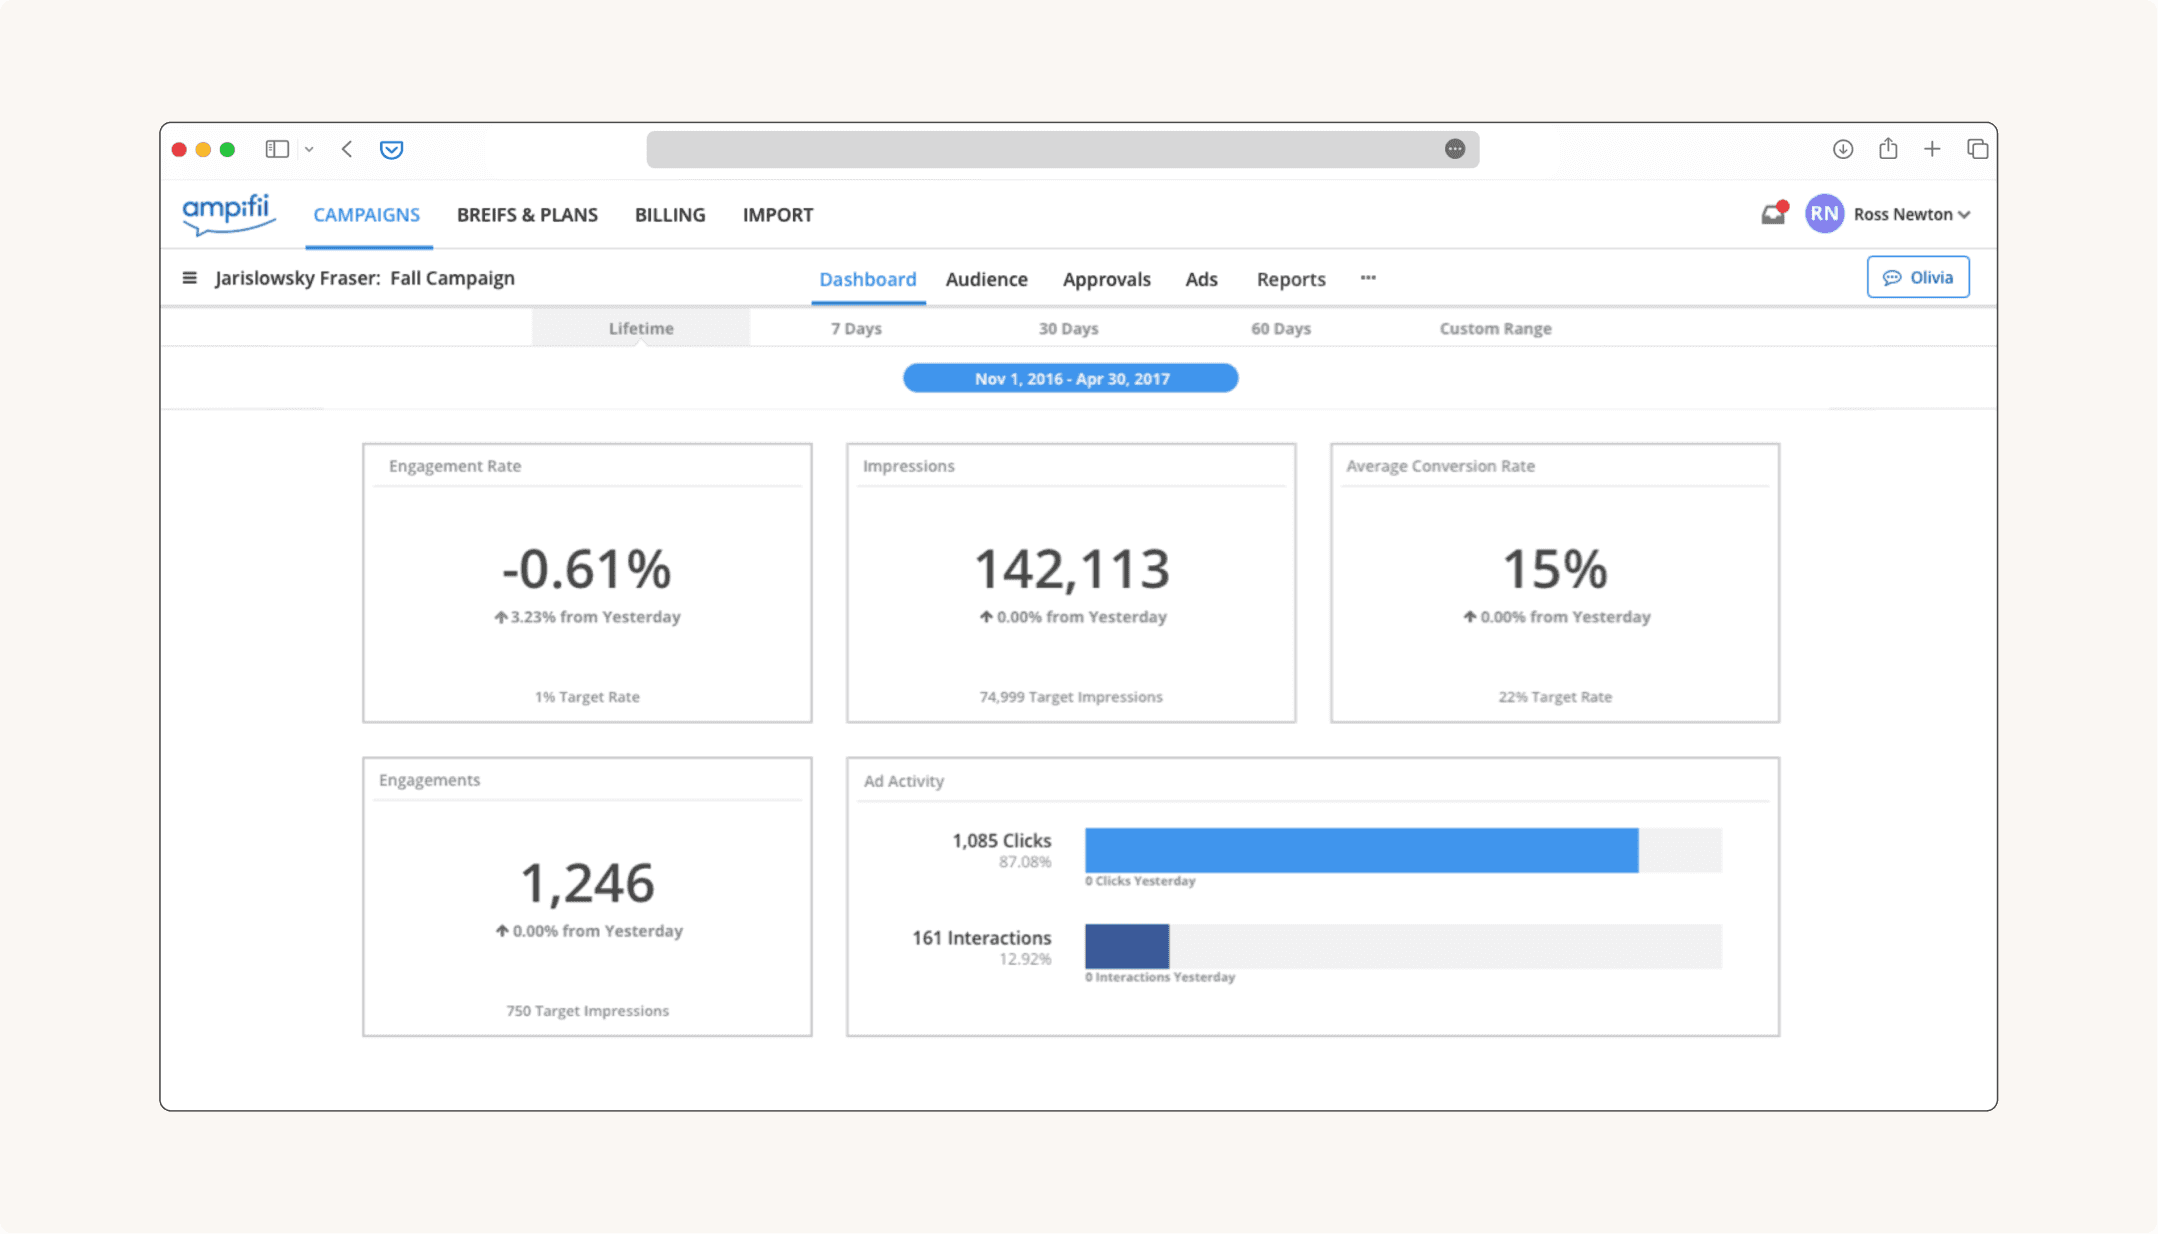This screenshot has height=1234, width=2158.
Task: Save the page with the Pocket icon
Action: click(x=391, y=148)
